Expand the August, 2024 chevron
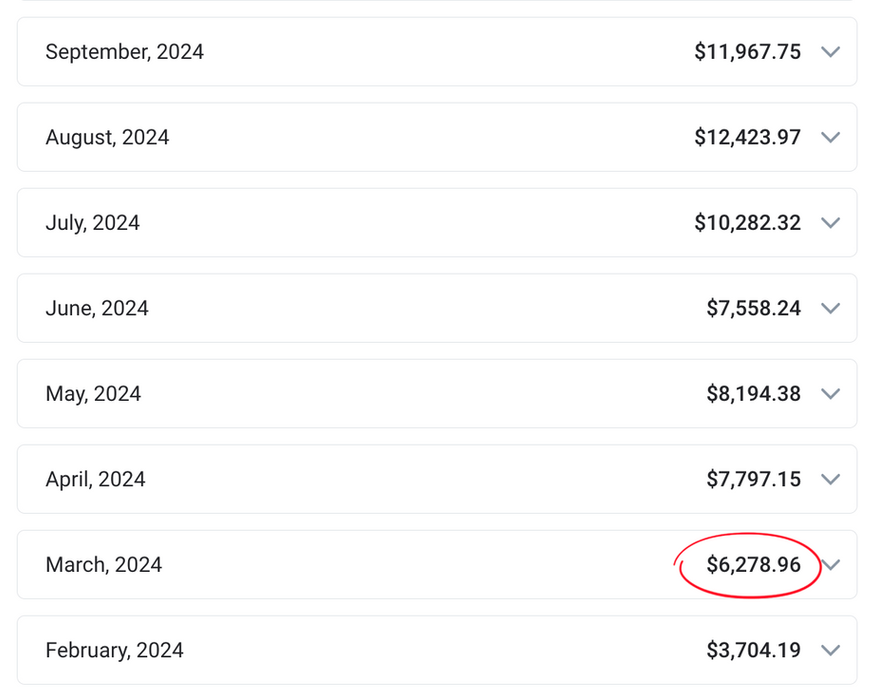 830,138
